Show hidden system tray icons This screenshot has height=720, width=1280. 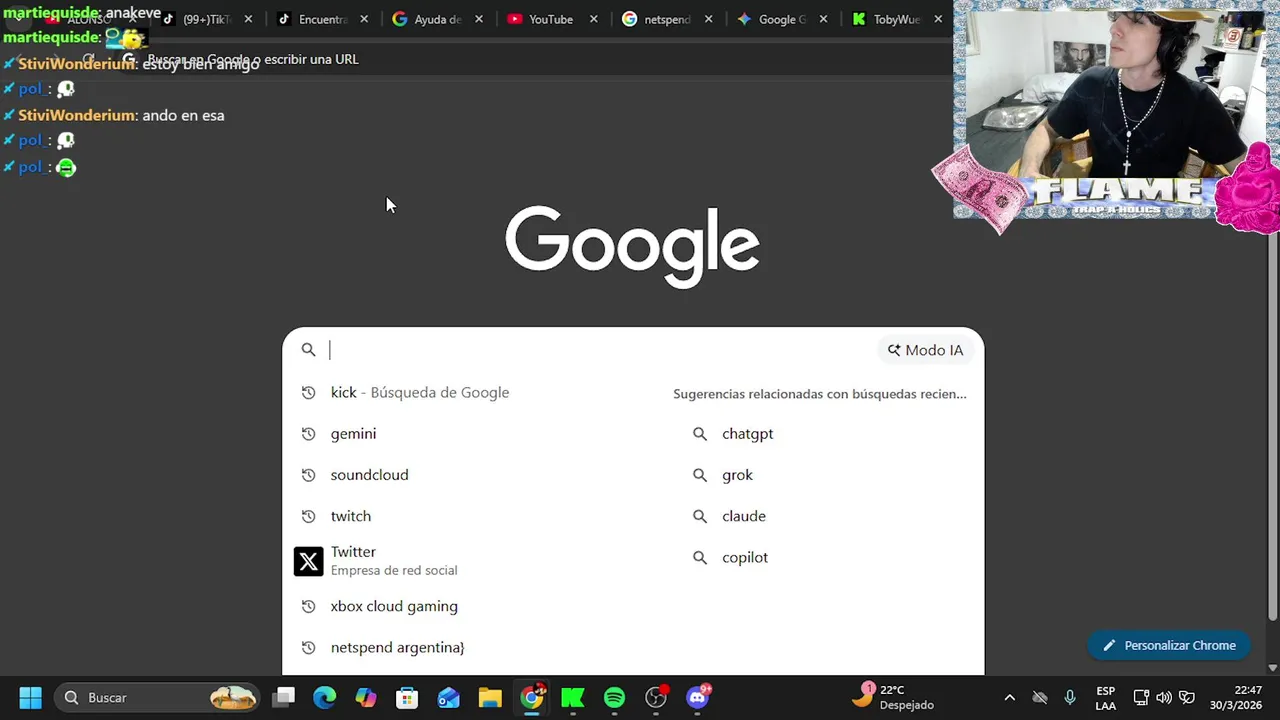pyautogui.click(x=1009, y=697)
